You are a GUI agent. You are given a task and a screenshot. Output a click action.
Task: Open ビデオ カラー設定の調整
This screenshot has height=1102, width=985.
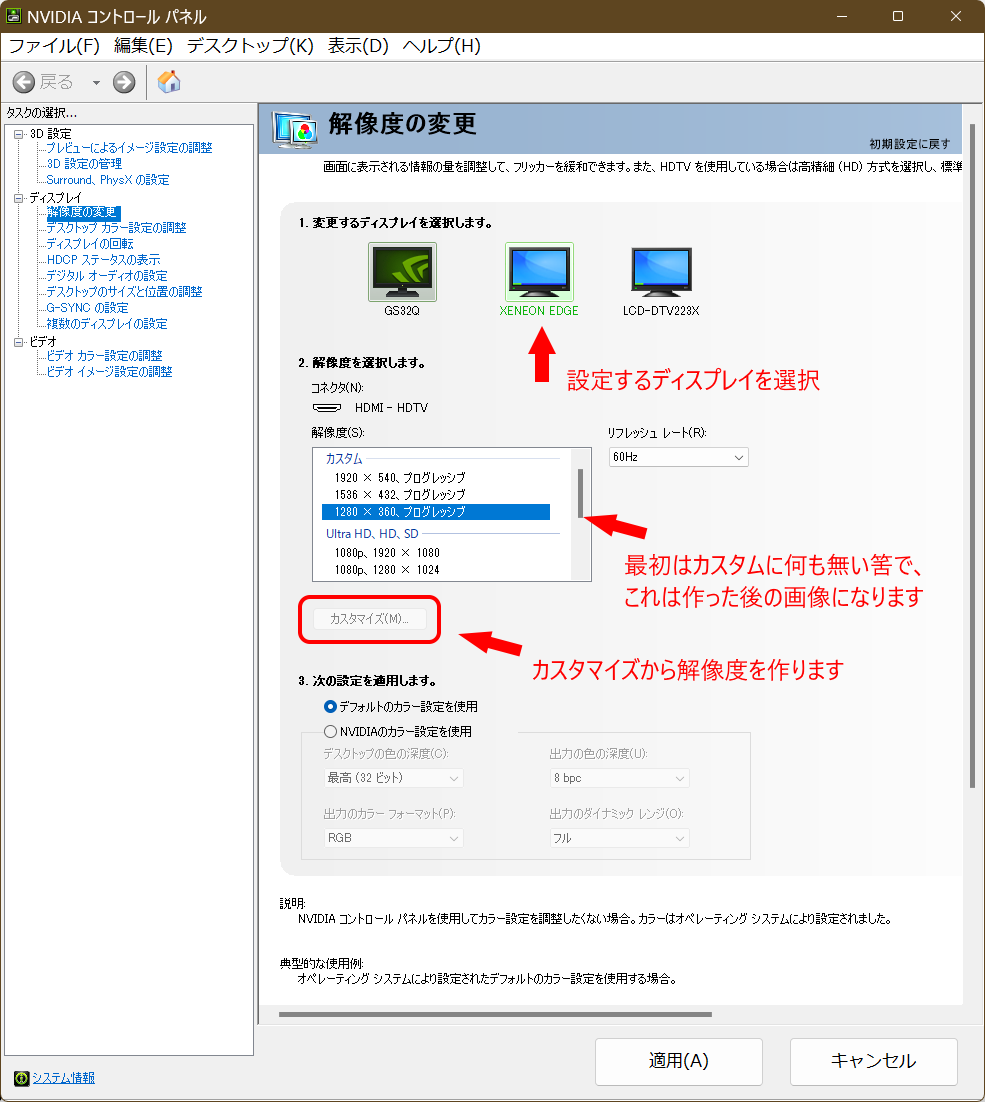click(105, 356)
